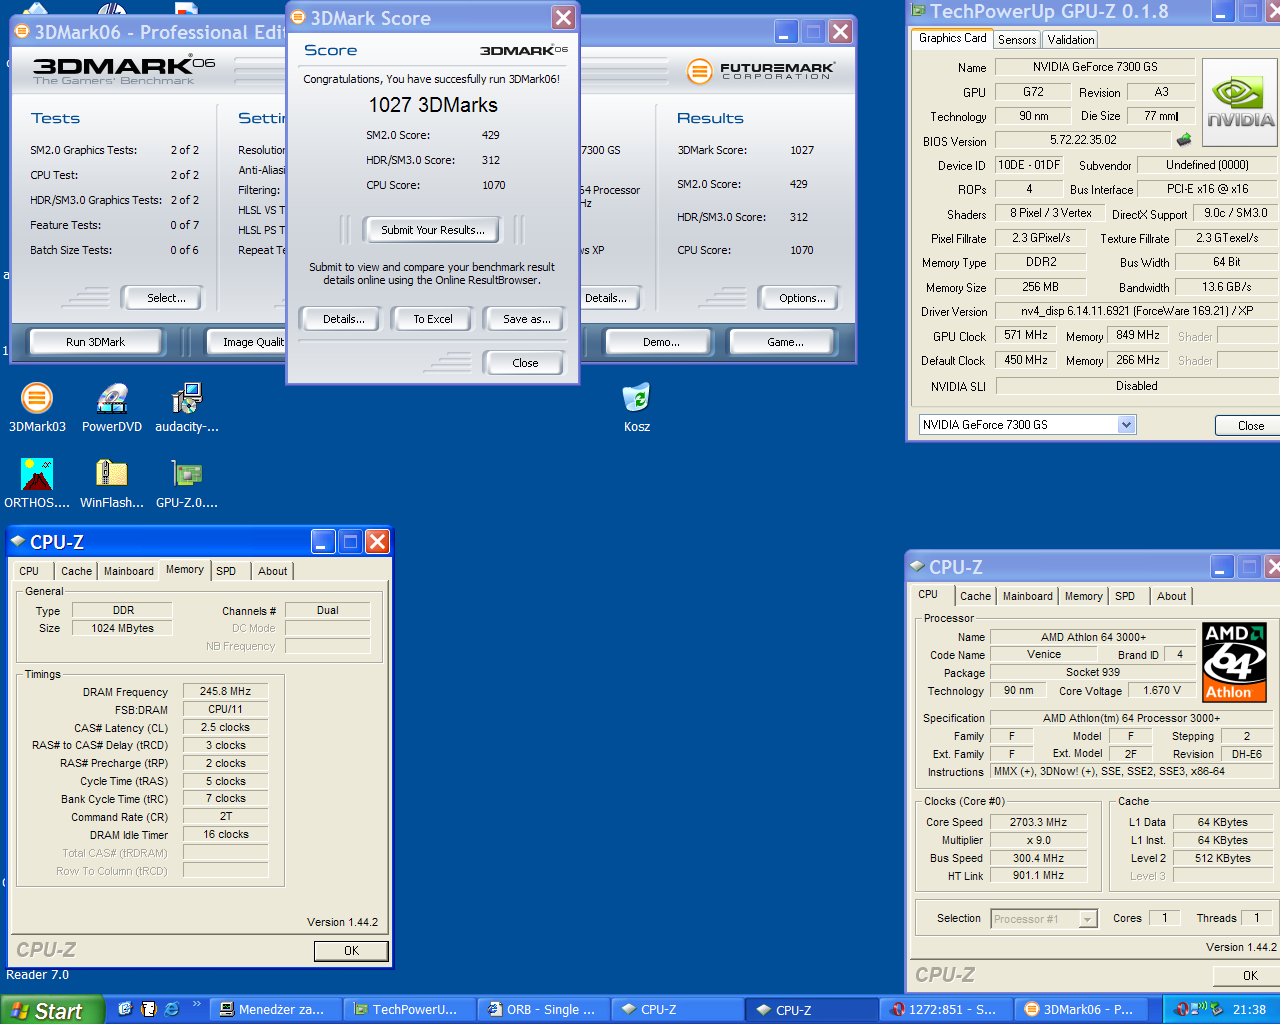
Task: Click the DRAM Frequency 245.8 MHz field
Action: (x=225, y=691)
